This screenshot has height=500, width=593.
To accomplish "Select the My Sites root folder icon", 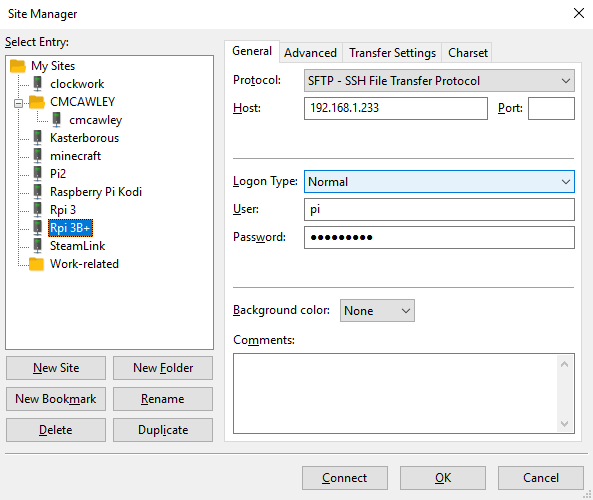I will coord(18,66).
